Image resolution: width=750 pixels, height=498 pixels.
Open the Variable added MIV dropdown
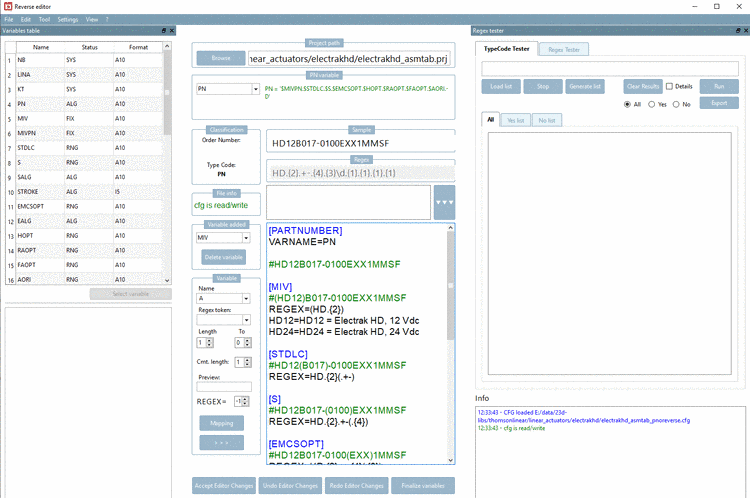pos(246,237)
